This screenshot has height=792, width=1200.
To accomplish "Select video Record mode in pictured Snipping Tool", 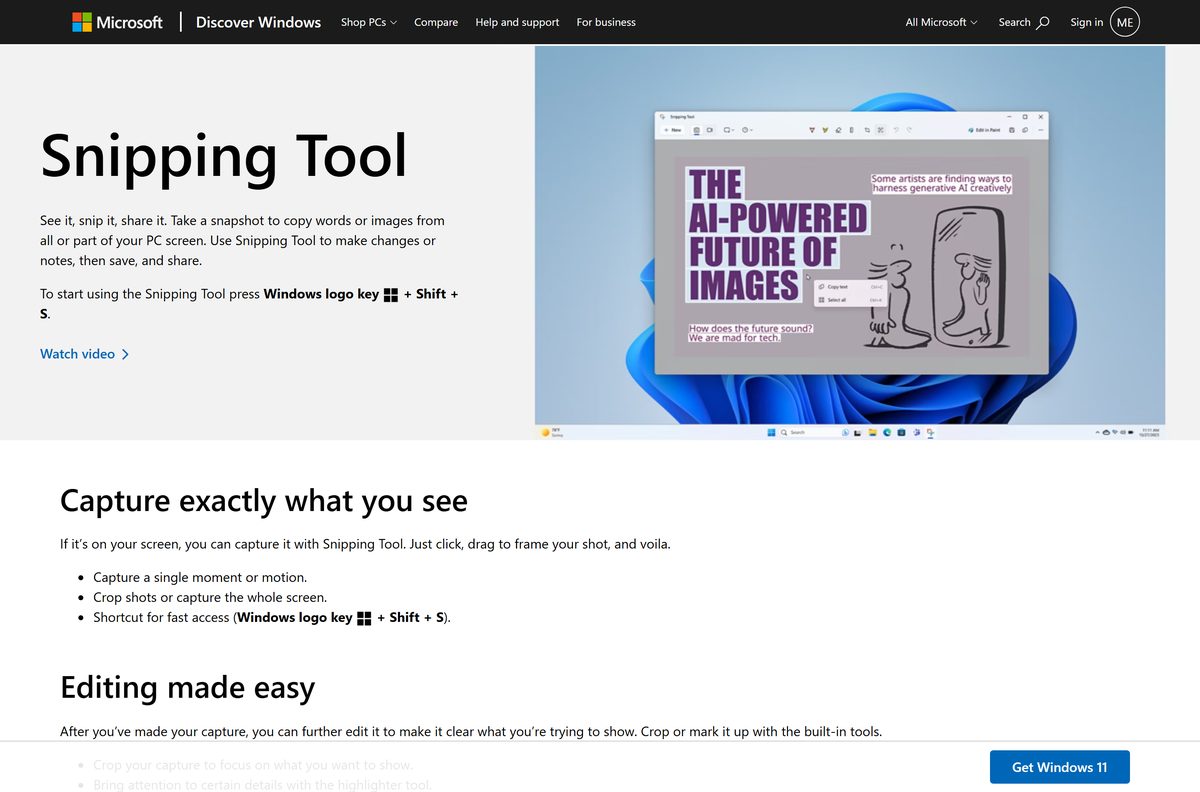I will pyautogui.click(x=710, y=130).
